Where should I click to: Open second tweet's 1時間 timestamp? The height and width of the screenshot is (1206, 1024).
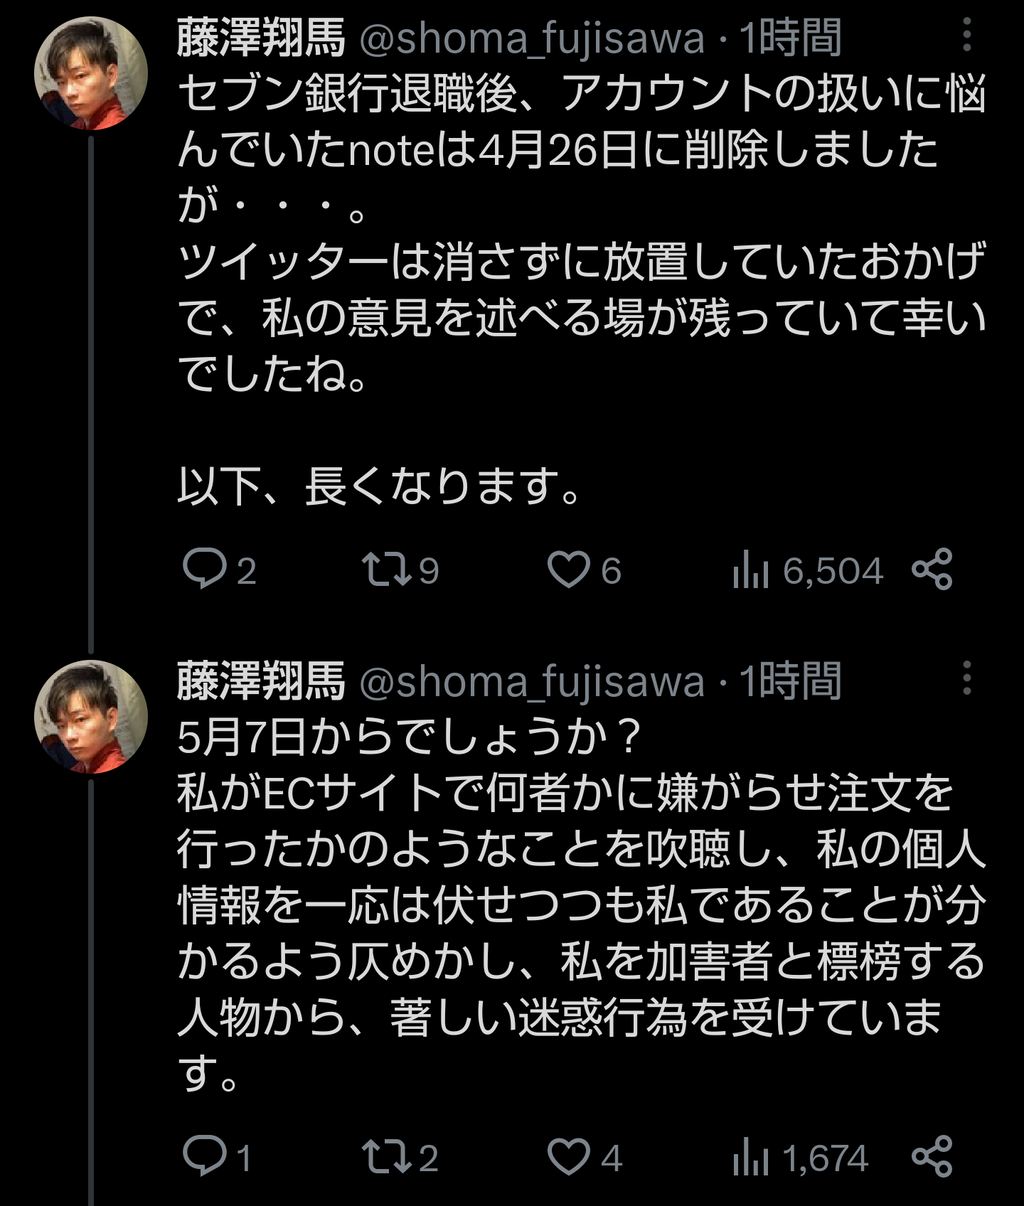point(790,682)
